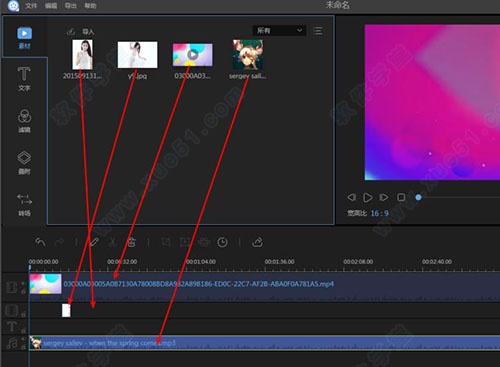
Task: Open the 滤镜 filters tab
Action: (24, 121)
